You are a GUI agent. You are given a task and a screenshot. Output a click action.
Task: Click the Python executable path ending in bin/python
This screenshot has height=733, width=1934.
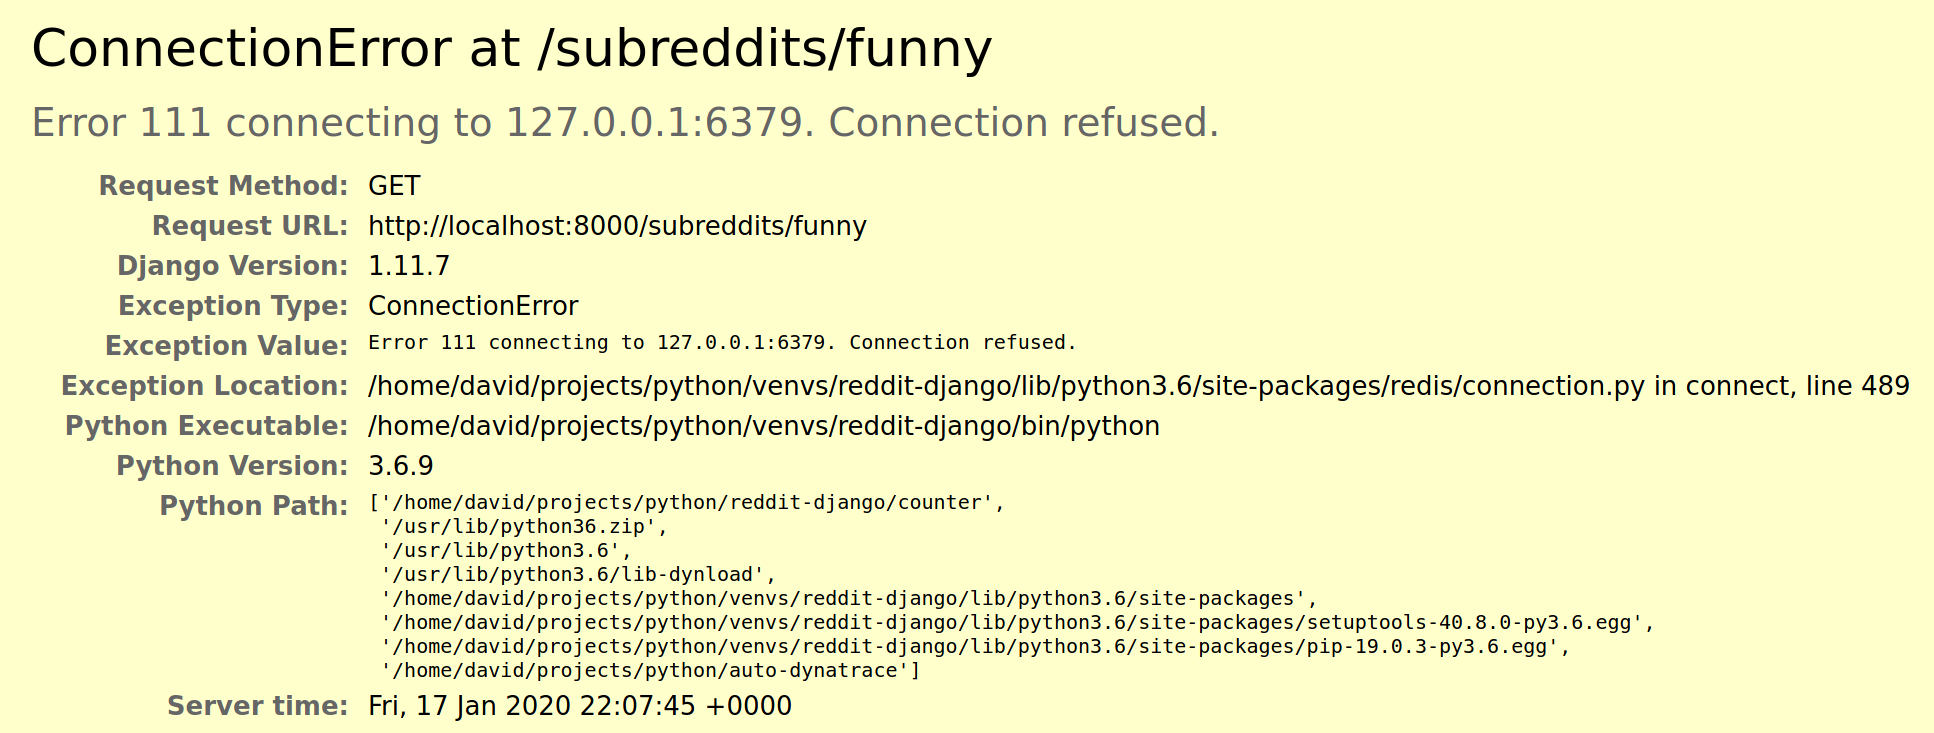pos(764,426)
